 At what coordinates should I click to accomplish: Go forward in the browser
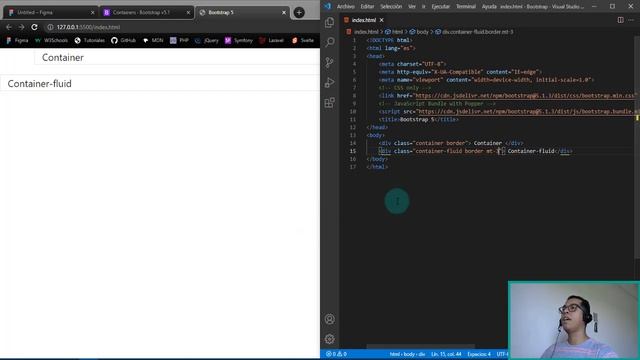point(21,27)
